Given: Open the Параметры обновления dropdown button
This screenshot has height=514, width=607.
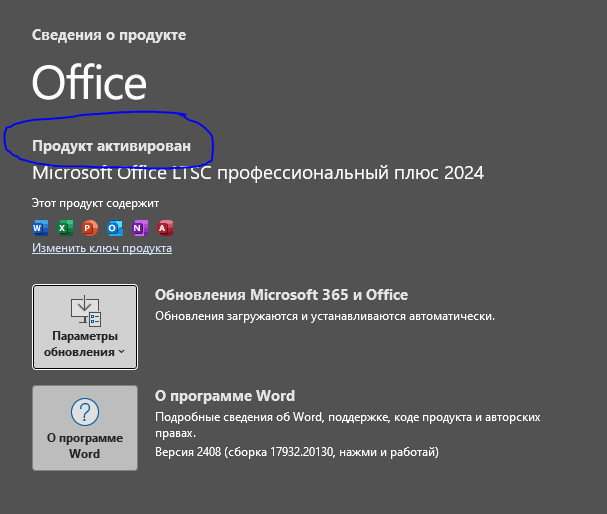Looking at the screenshot, I should point(85,327).
